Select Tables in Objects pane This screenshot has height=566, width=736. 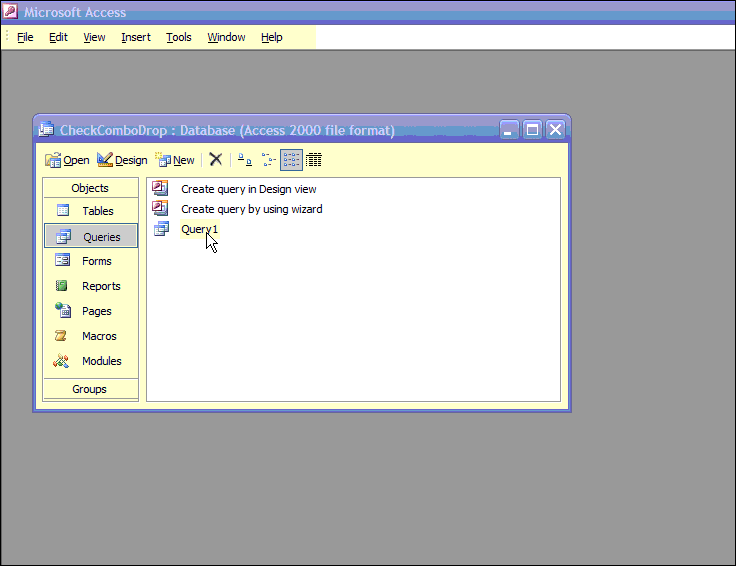click(91, 211)
